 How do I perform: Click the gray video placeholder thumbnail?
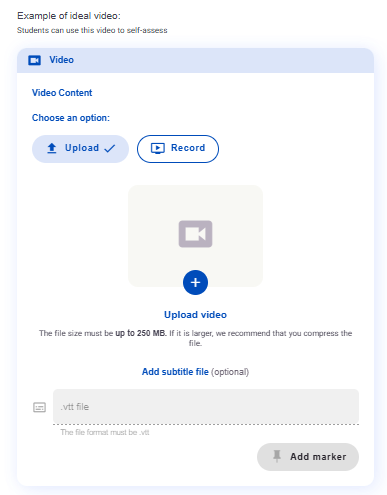195,236
